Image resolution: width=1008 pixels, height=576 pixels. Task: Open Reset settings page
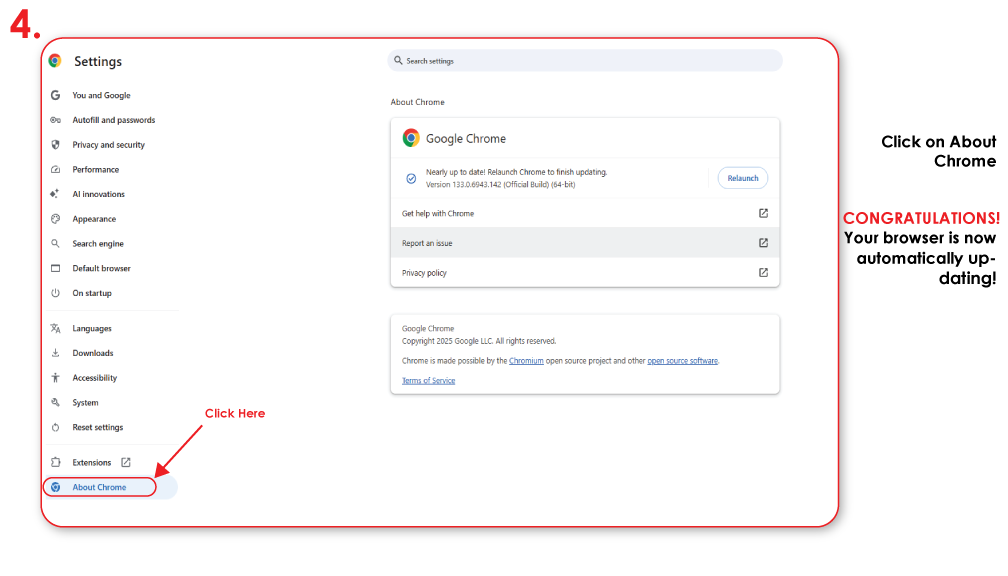[98, 428]
